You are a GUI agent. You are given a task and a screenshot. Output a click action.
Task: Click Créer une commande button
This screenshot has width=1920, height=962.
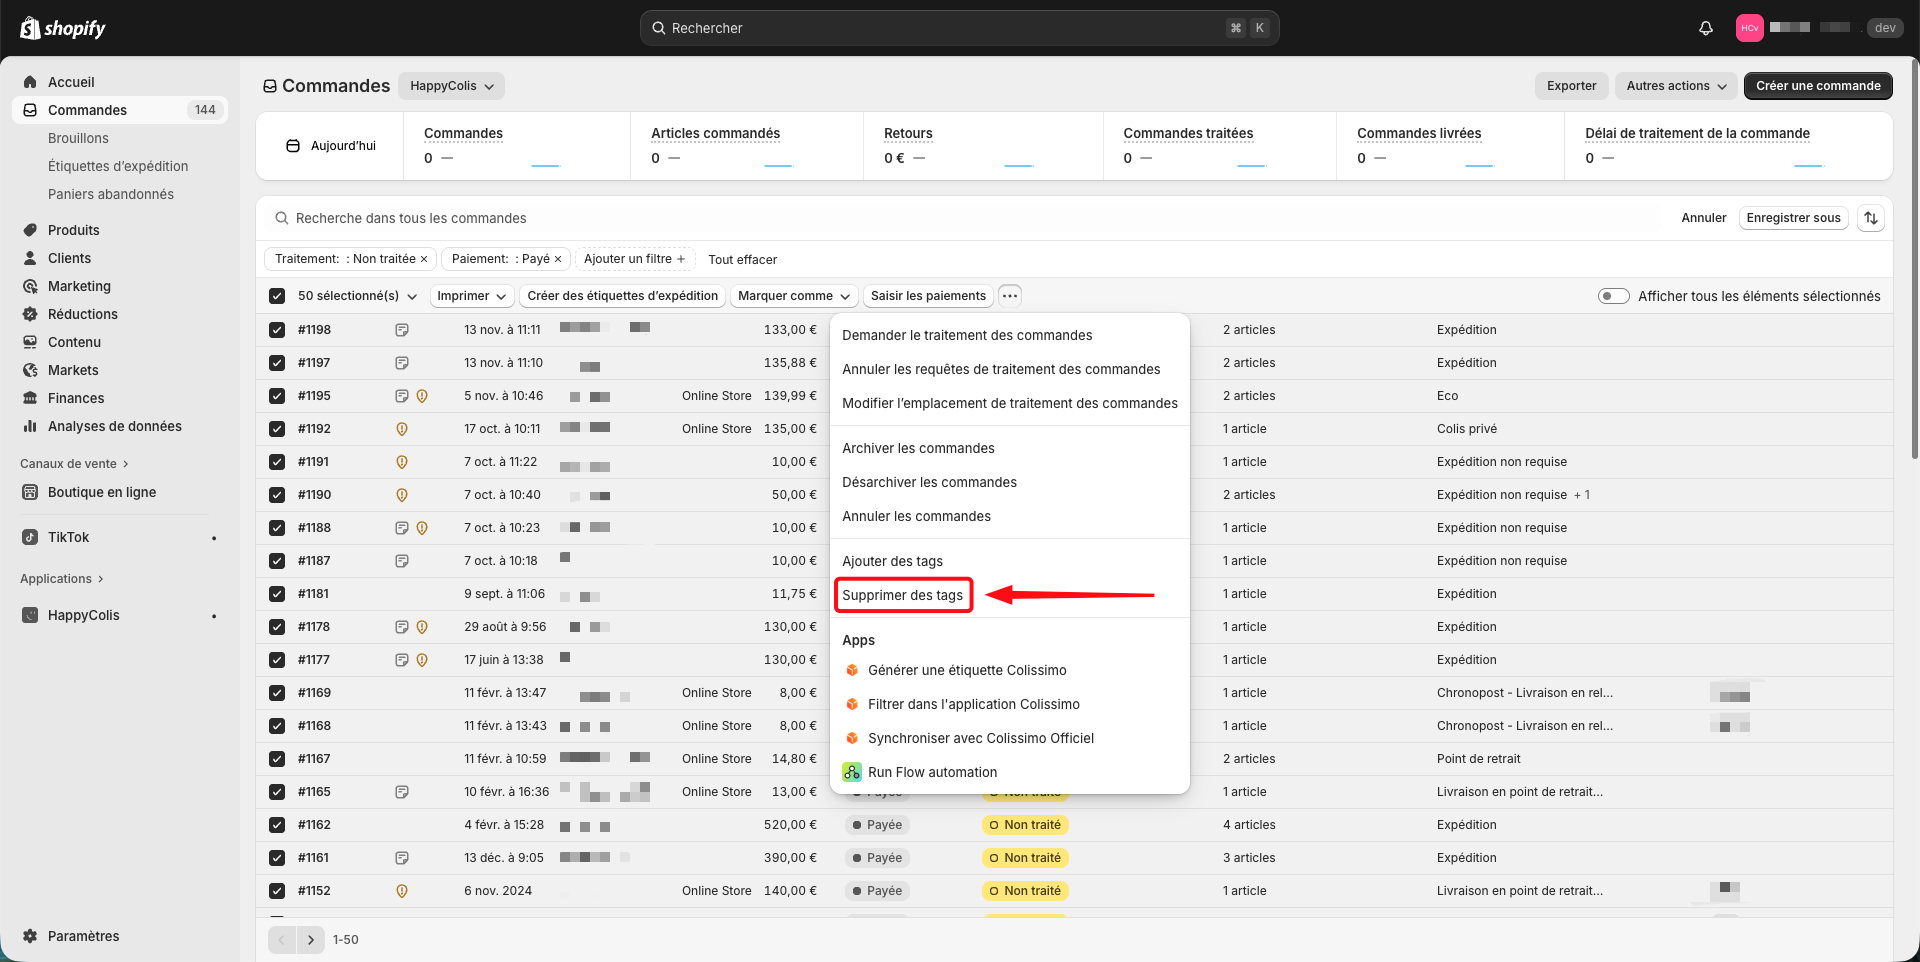coord(1817,86)
